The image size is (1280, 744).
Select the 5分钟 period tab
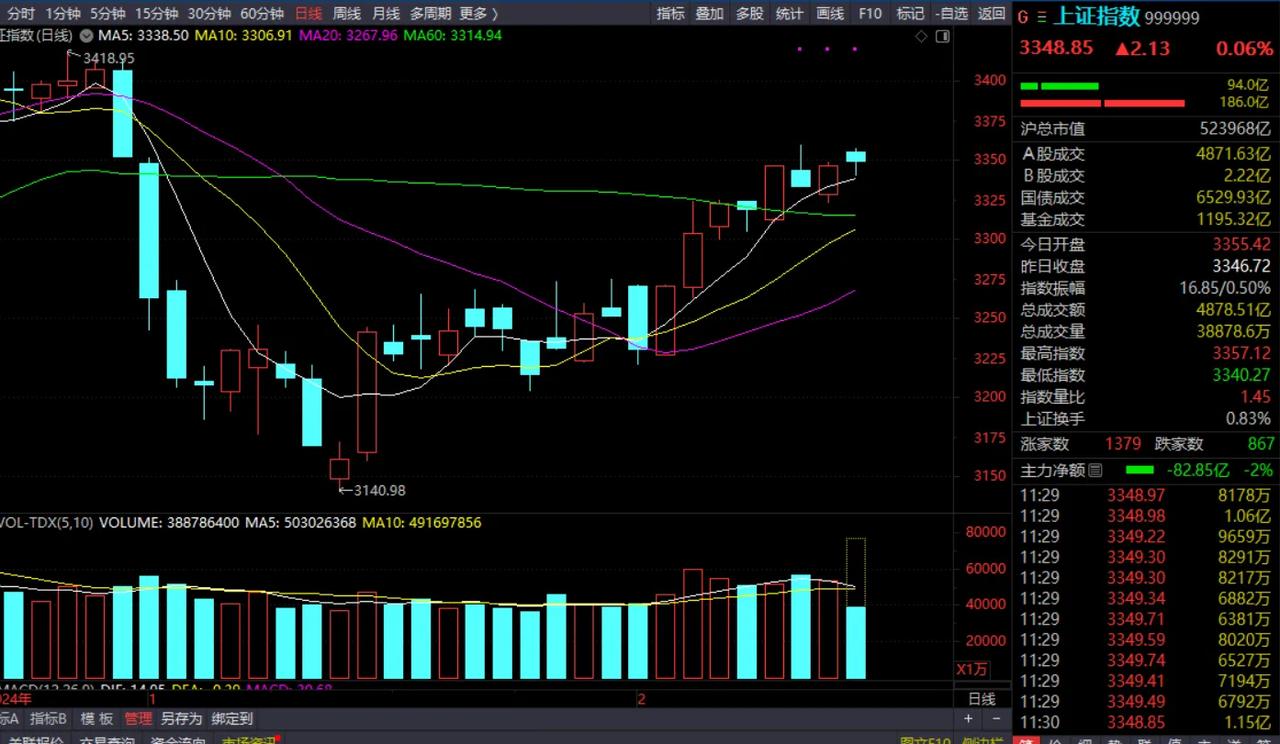(x=107, y=13)
